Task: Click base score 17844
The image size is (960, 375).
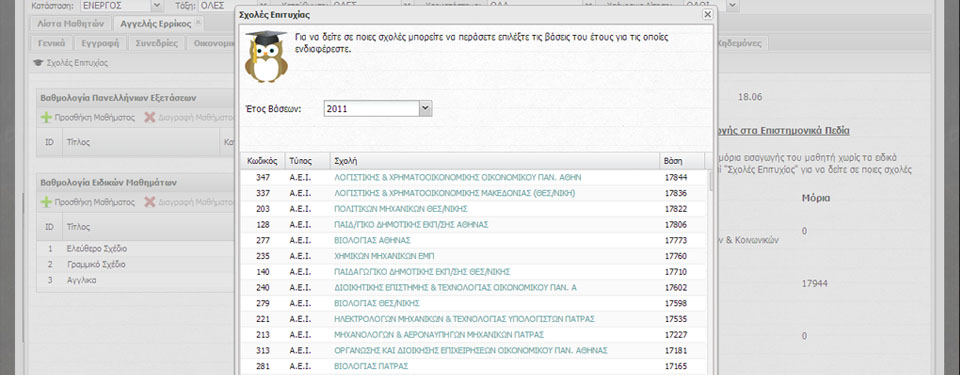Action: [x=676, y=177]
